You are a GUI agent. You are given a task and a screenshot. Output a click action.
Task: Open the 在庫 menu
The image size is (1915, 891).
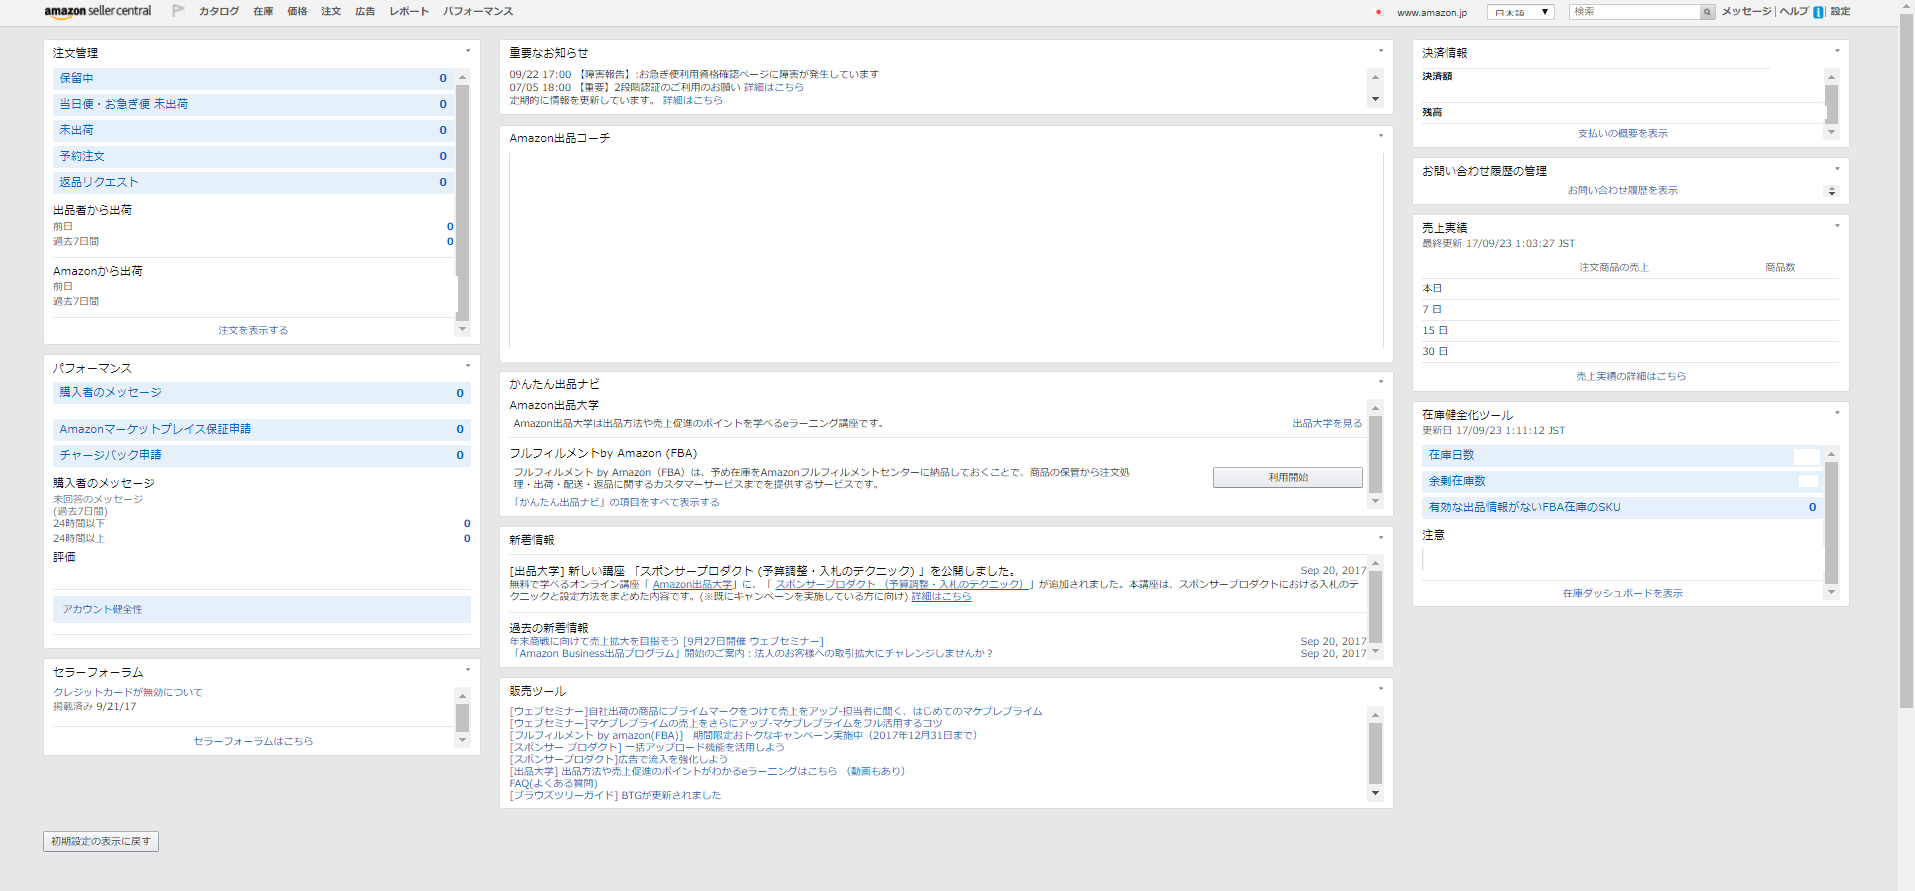[263, 12]
